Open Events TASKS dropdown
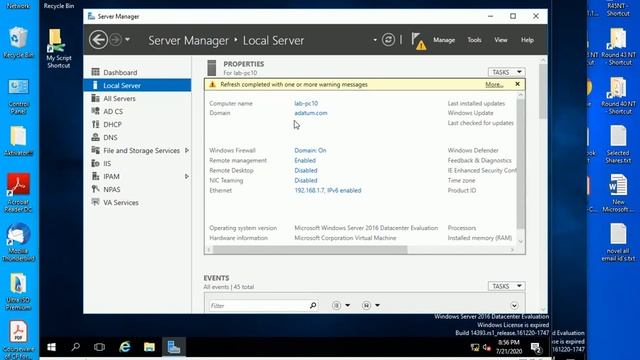Image resolution: width=640 pixels, height=360 pixels. pyautogui.click(x=507, y=286)
